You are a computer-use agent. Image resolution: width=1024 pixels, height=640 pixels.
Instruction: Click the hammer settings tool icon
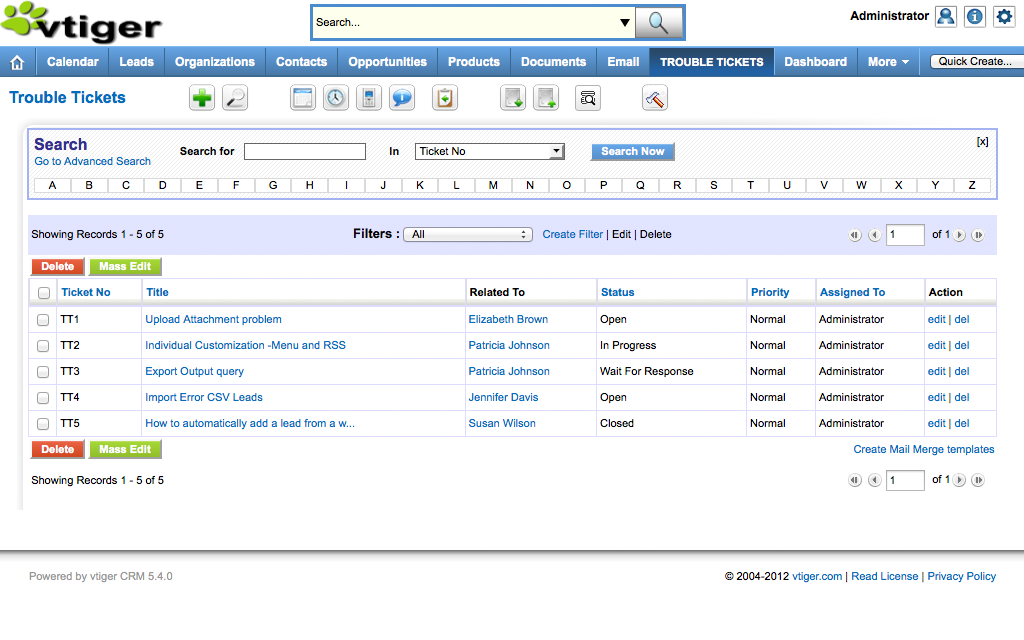click(654, 98)
